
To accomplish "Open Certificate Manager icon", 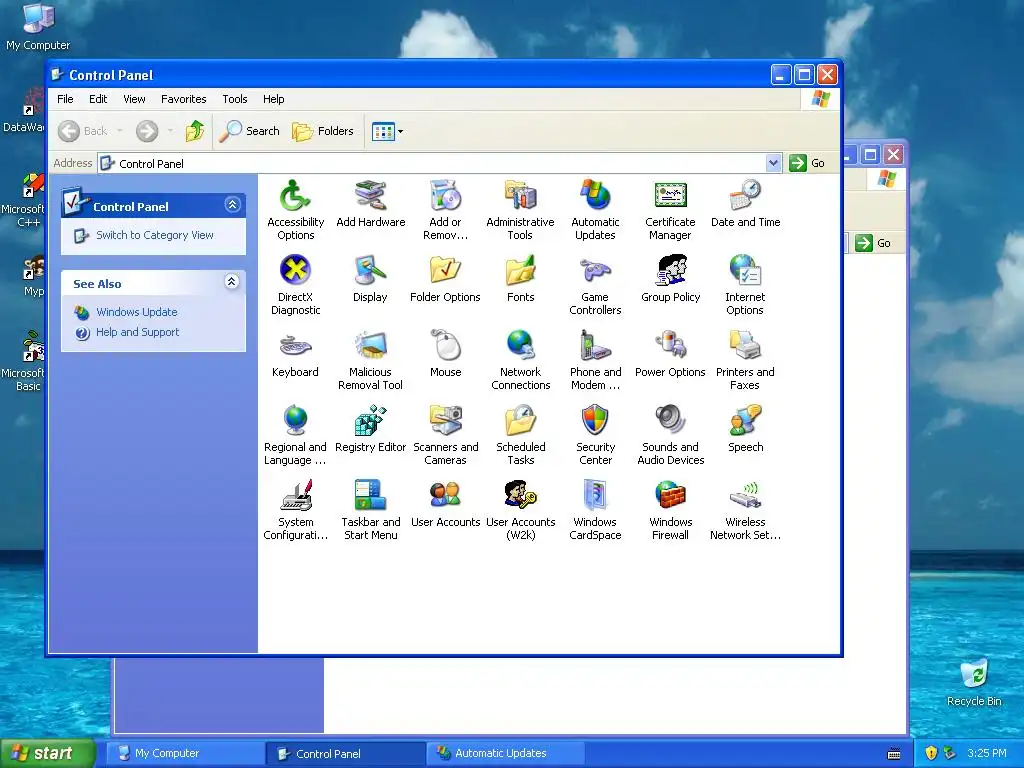I will pos(670,195).
